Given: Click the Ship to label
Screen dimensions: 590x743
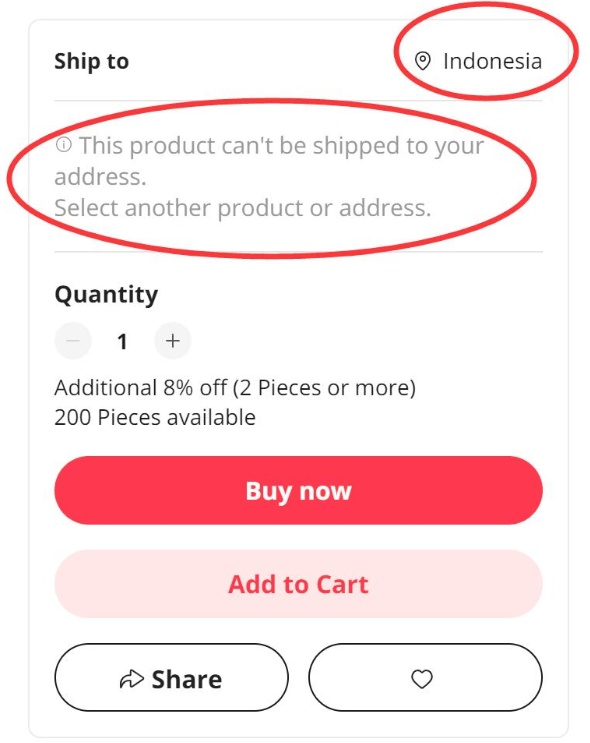Looking at the screenshot, I should pyautogui.click(x=91, y=61).
